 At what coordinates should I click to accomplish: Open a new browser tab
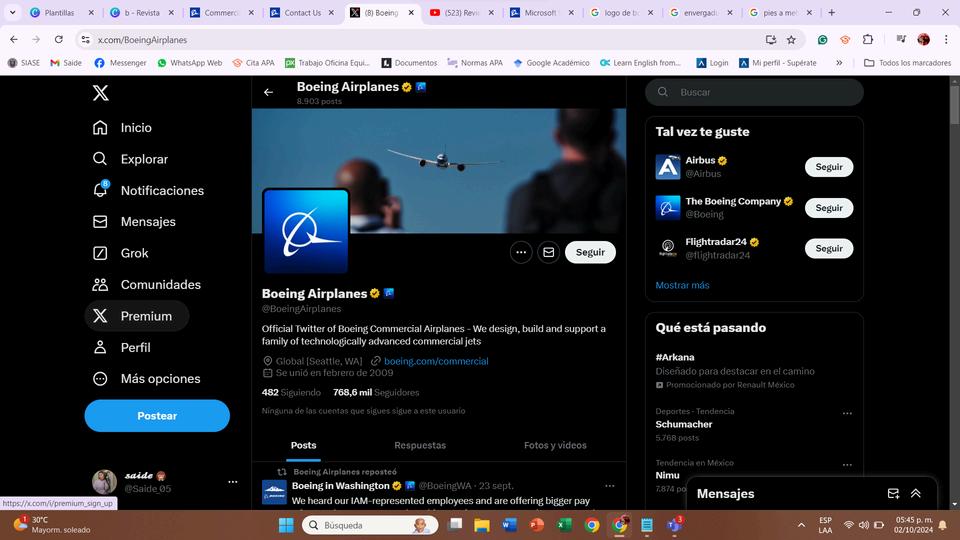[831, 12]
